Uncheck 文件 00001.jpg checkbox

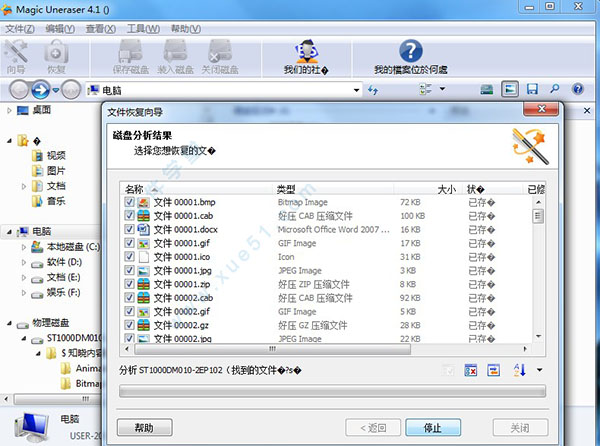coord(129,270)
